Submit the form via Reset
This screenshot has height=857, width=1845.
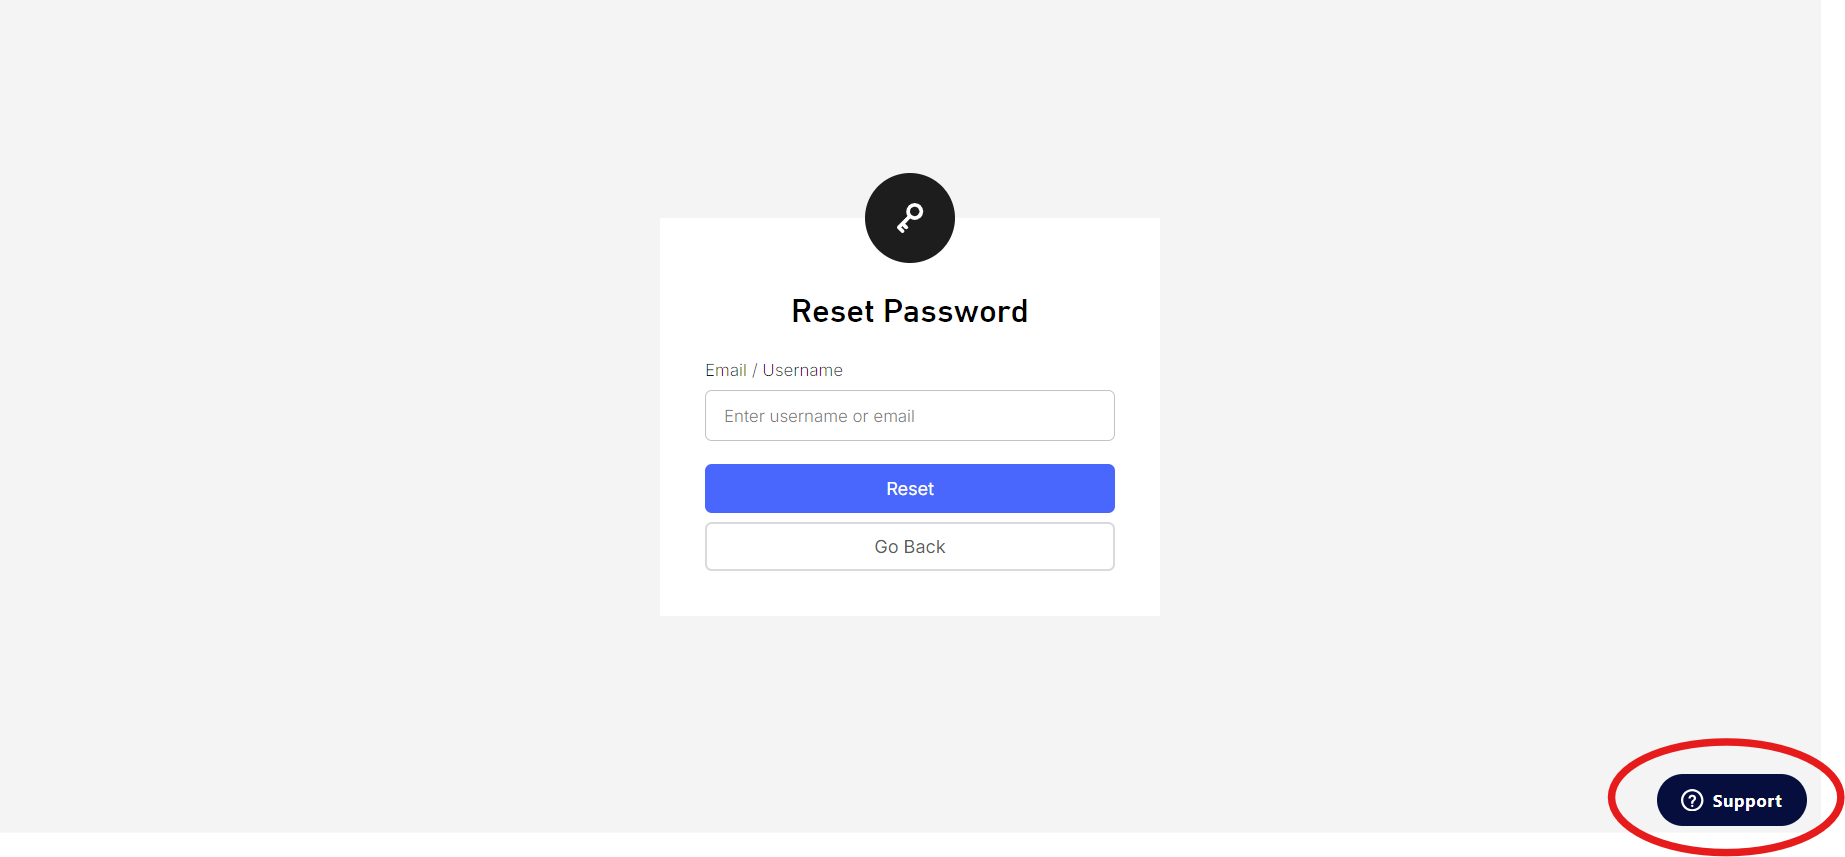pyautogui.click(x=909, y=488)
